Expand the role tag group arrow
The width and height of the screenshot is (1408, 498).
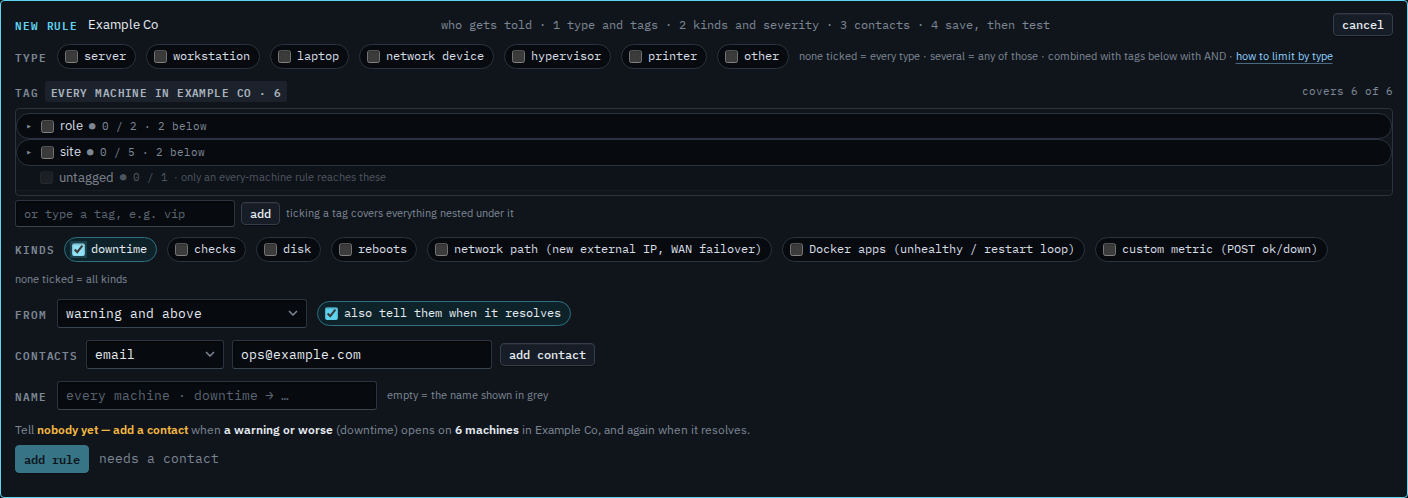[x=29, y=126]
